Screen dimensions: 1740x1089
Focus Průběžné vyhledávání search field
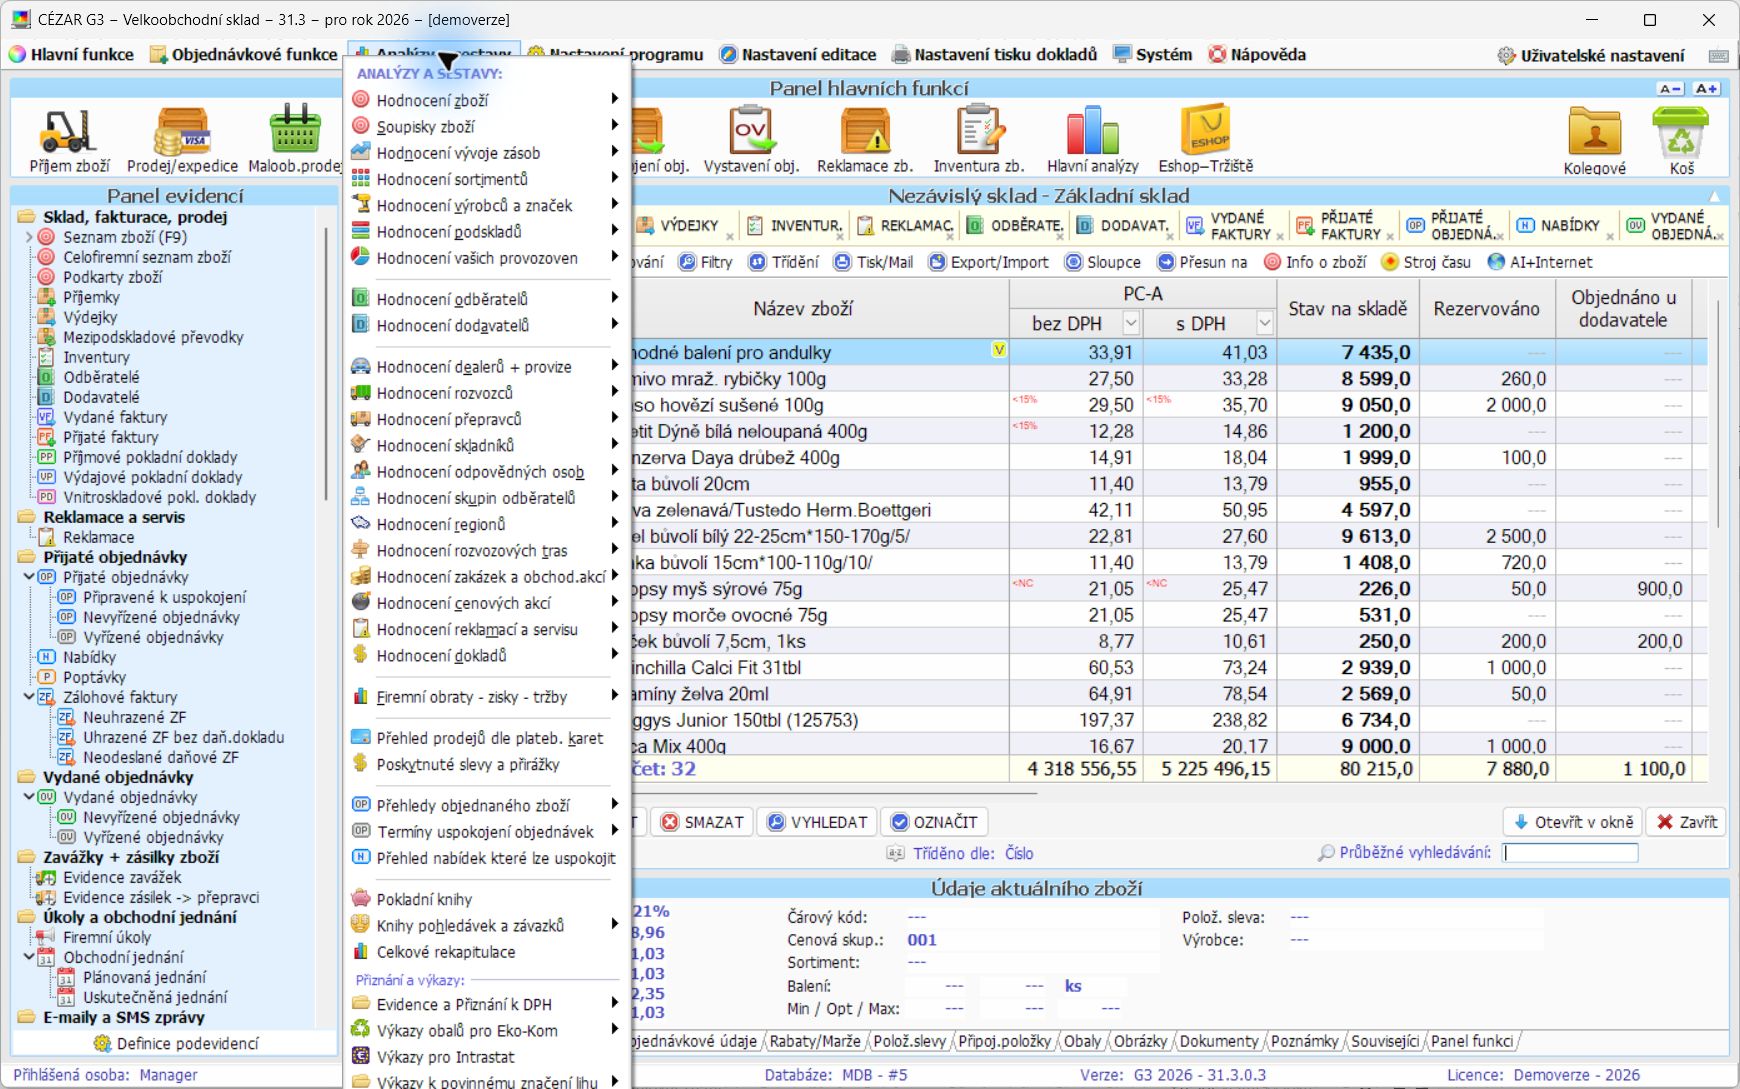[x=1570, y=853]
